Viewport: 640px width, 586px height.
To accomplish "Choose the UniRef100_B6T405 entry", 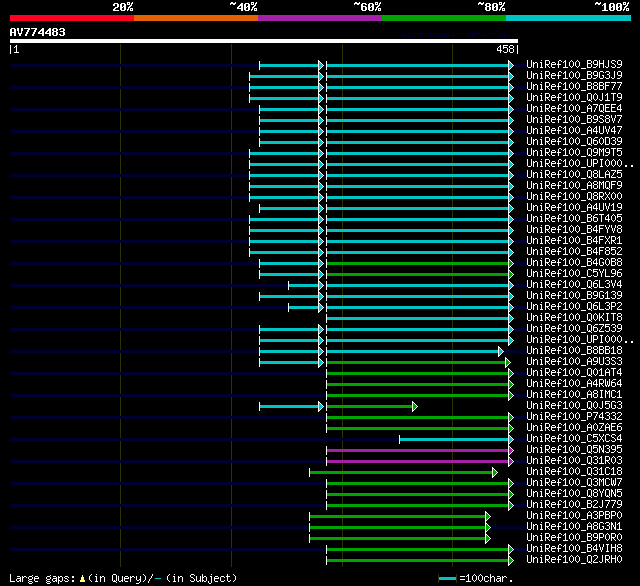I will click(x=574, y=219).
